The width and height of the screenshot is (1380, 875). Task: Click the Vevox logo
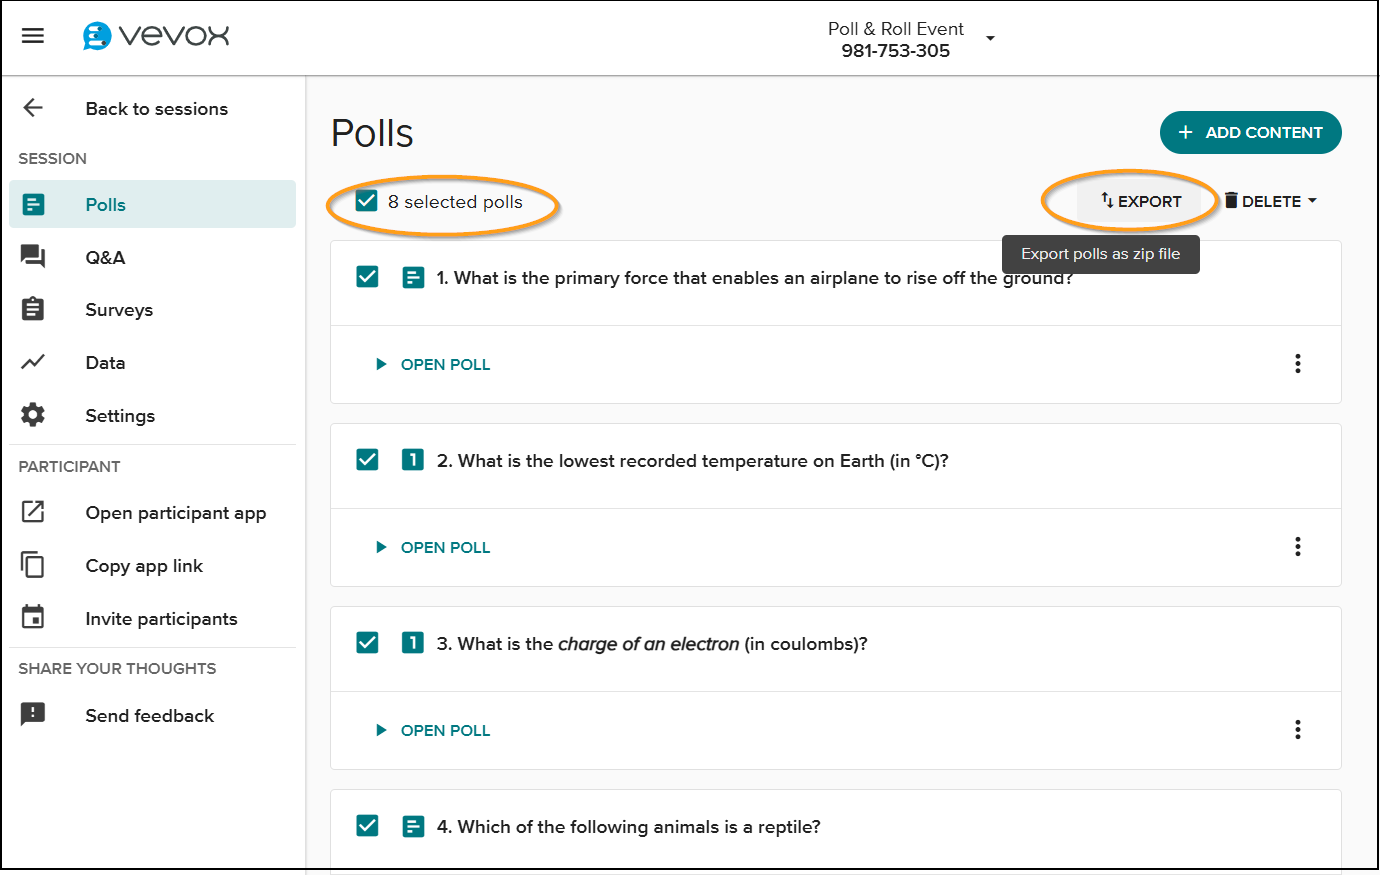[x=156, y=36]
